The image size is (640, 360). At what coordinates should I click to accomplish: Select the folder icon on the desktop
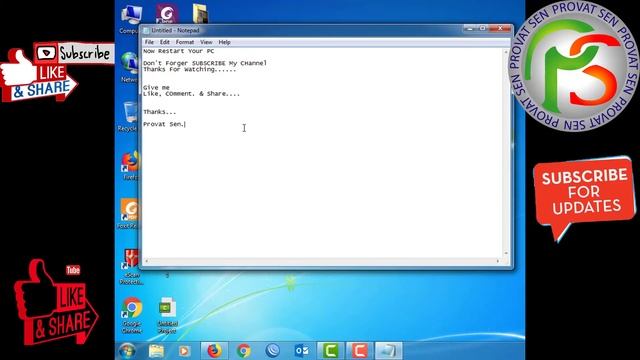200,13
